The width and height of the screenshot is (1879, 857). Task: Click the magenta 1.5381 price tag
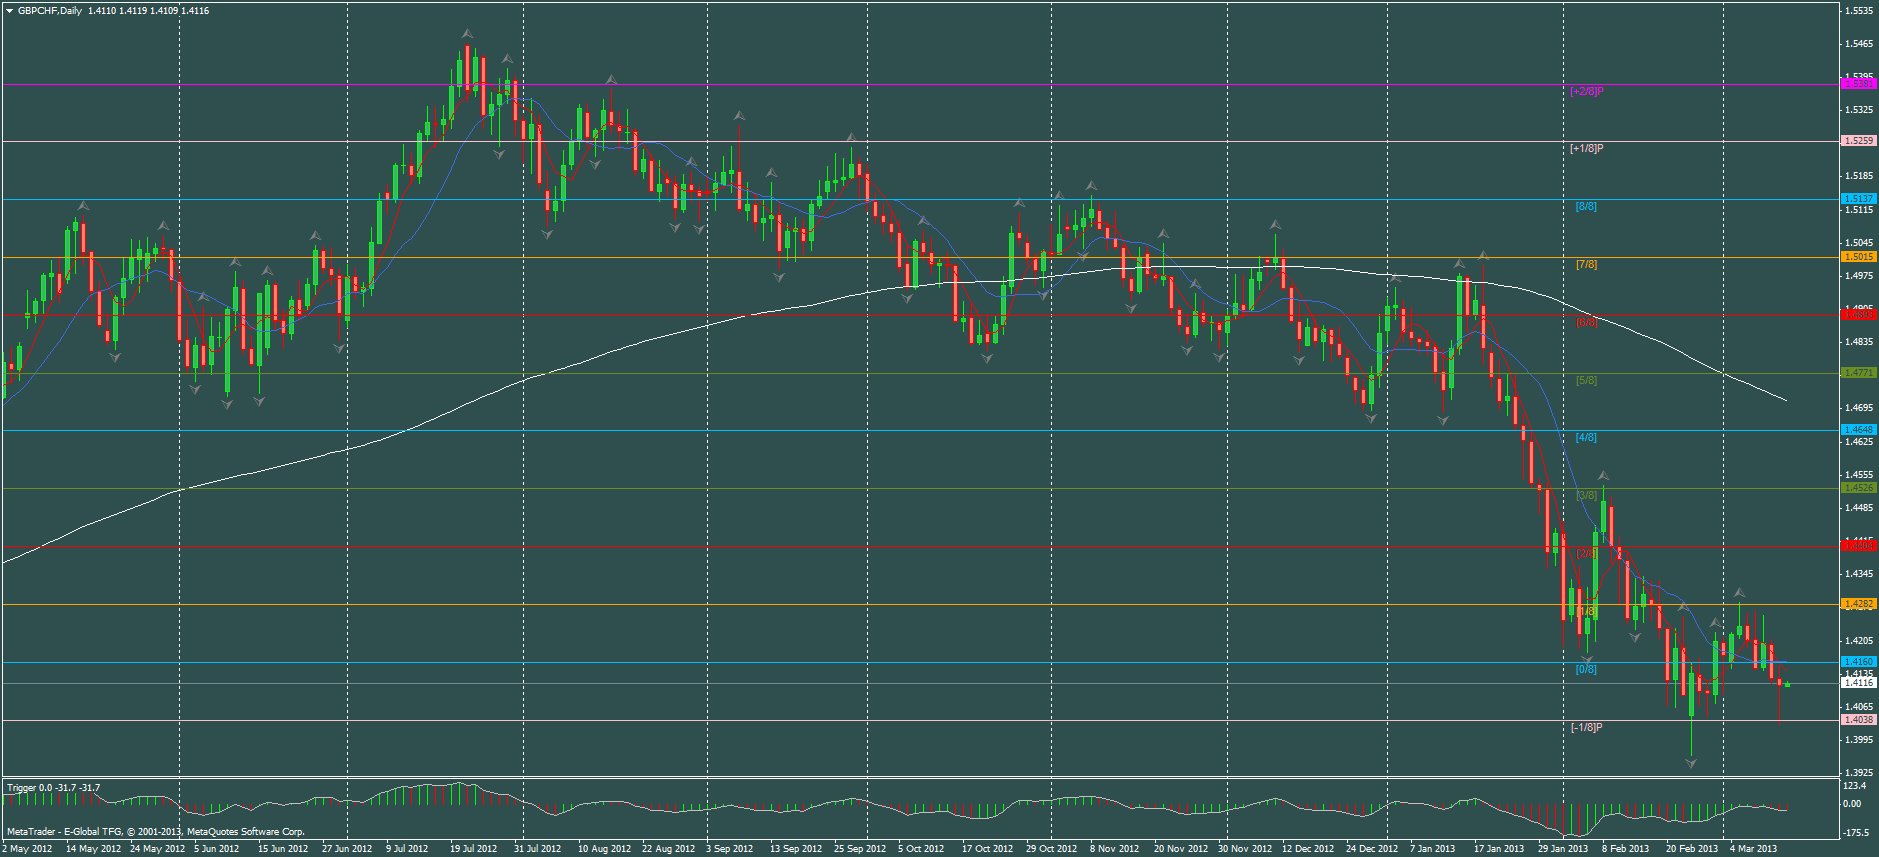(x=1858, y=84)
